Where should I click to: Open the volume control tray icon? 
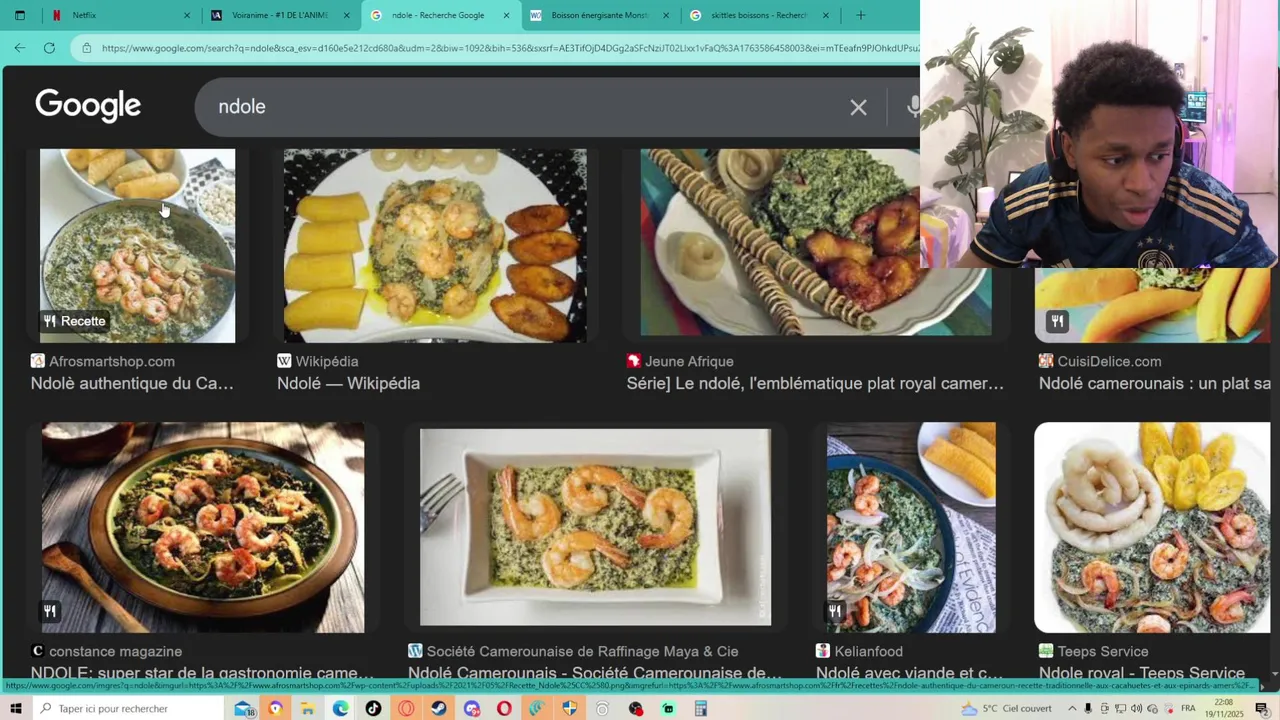[1136, 709]
